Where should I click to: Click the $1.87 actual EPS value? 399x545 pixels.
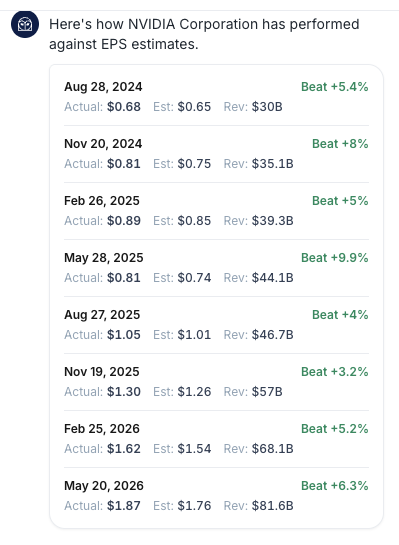tap(124, 506)
